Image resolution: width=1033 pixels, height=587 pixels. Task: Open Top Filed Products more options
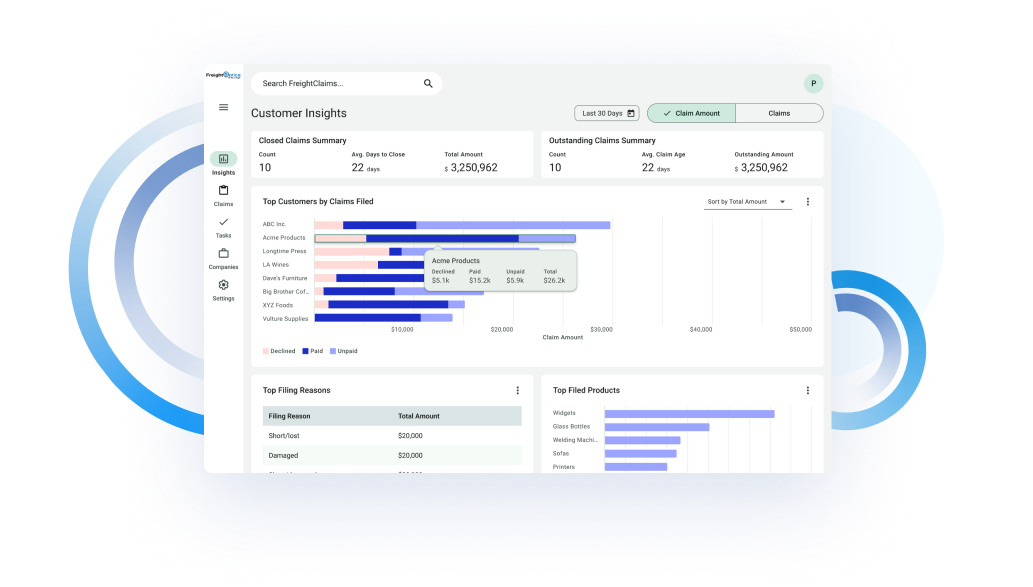pos(808,390)
